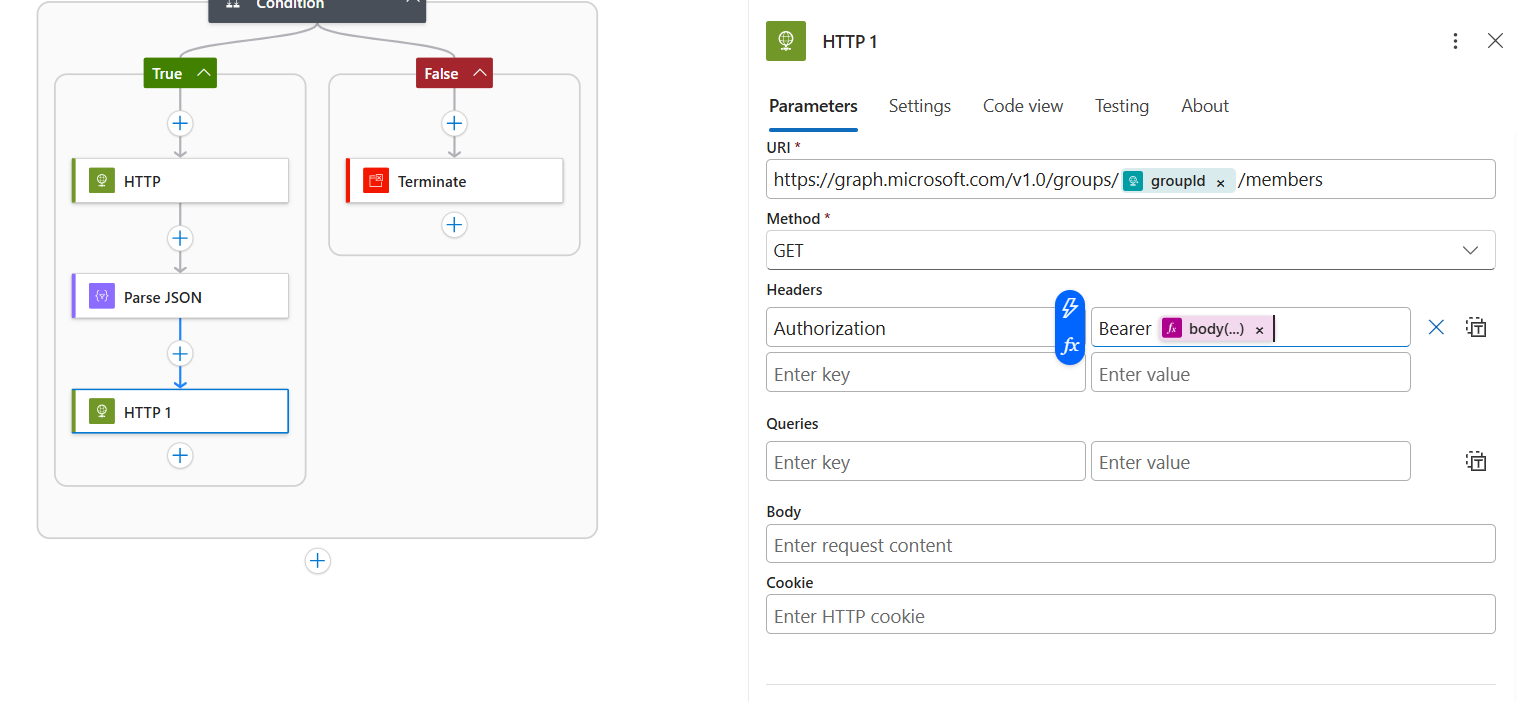Screen dimensions: 1517x702
Task: Delete the Authorization header row
Action: pos(1436,327)
